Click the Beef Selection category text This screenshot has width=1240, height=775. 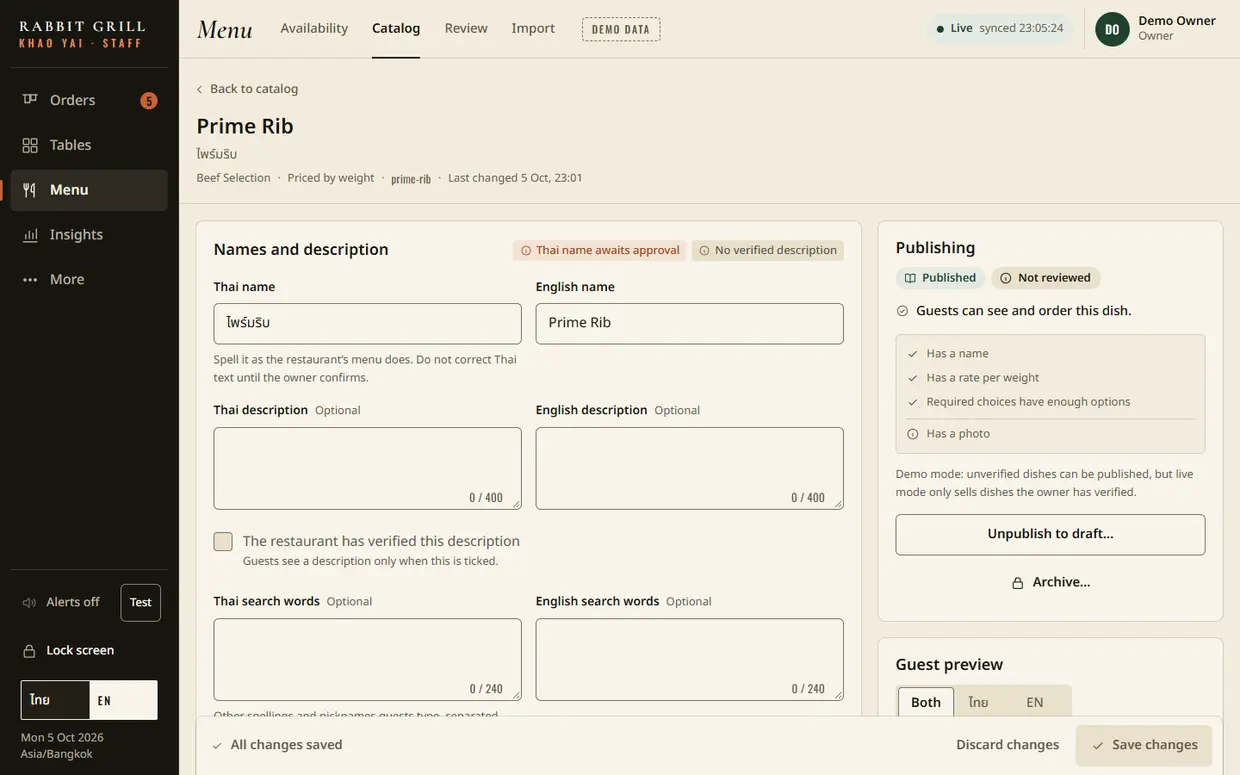233,178
